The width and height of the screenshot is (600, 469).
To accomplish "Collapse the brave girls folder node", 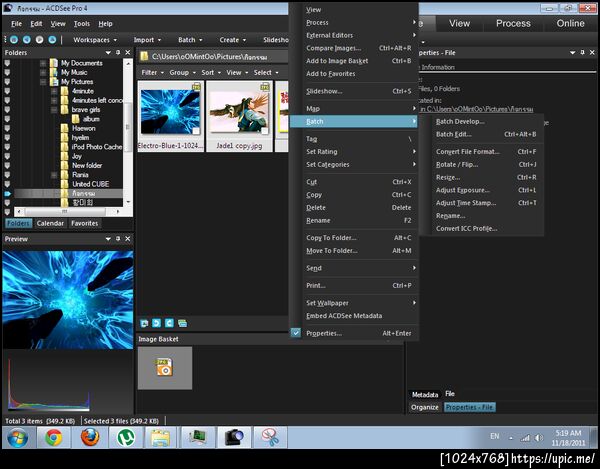I will 54,110.
